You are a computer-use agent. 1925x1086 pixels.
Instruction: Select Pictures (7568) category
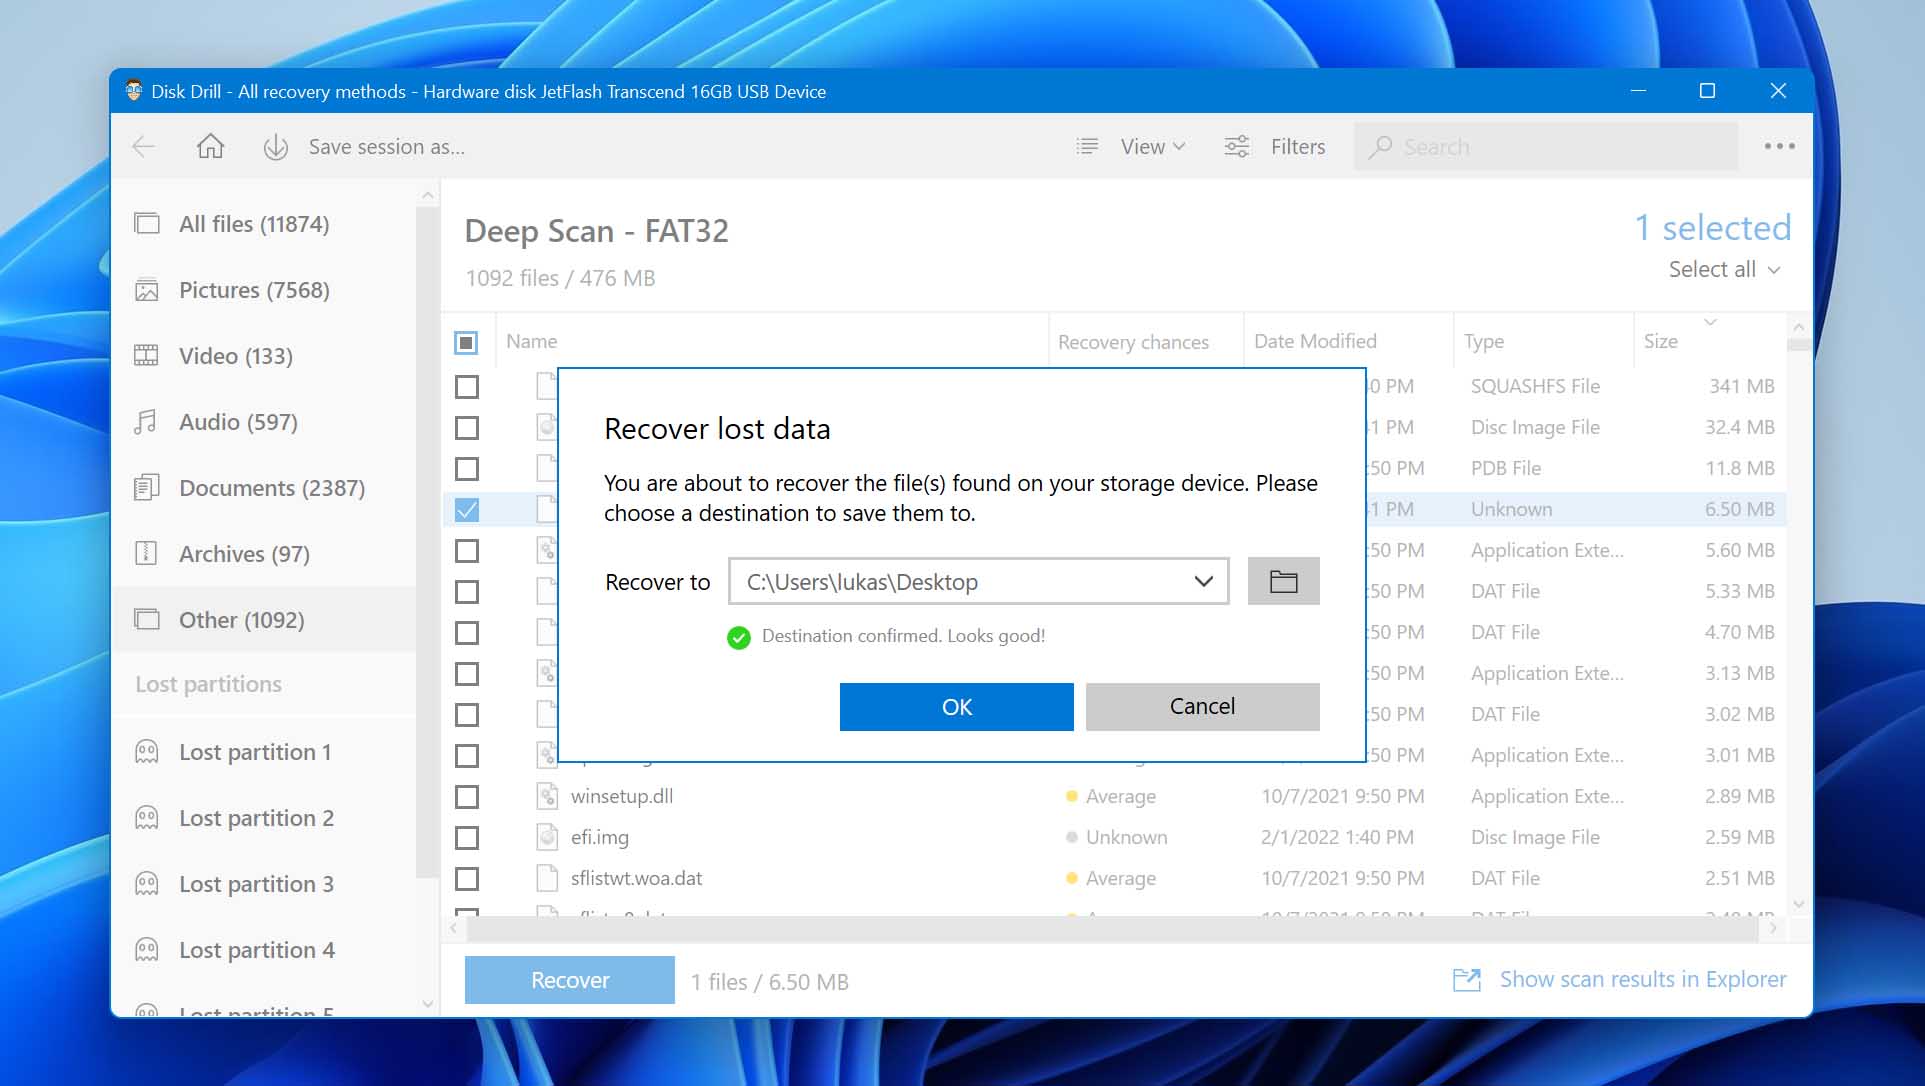264,290
